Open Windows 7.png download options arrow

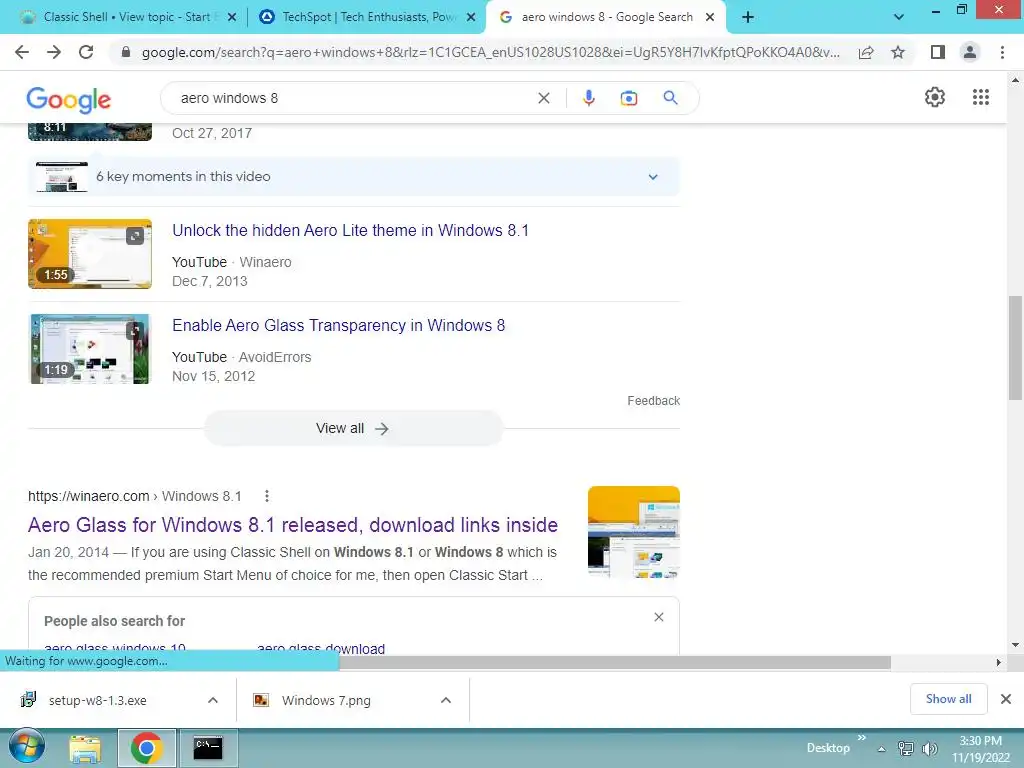(x=445, y=700)
